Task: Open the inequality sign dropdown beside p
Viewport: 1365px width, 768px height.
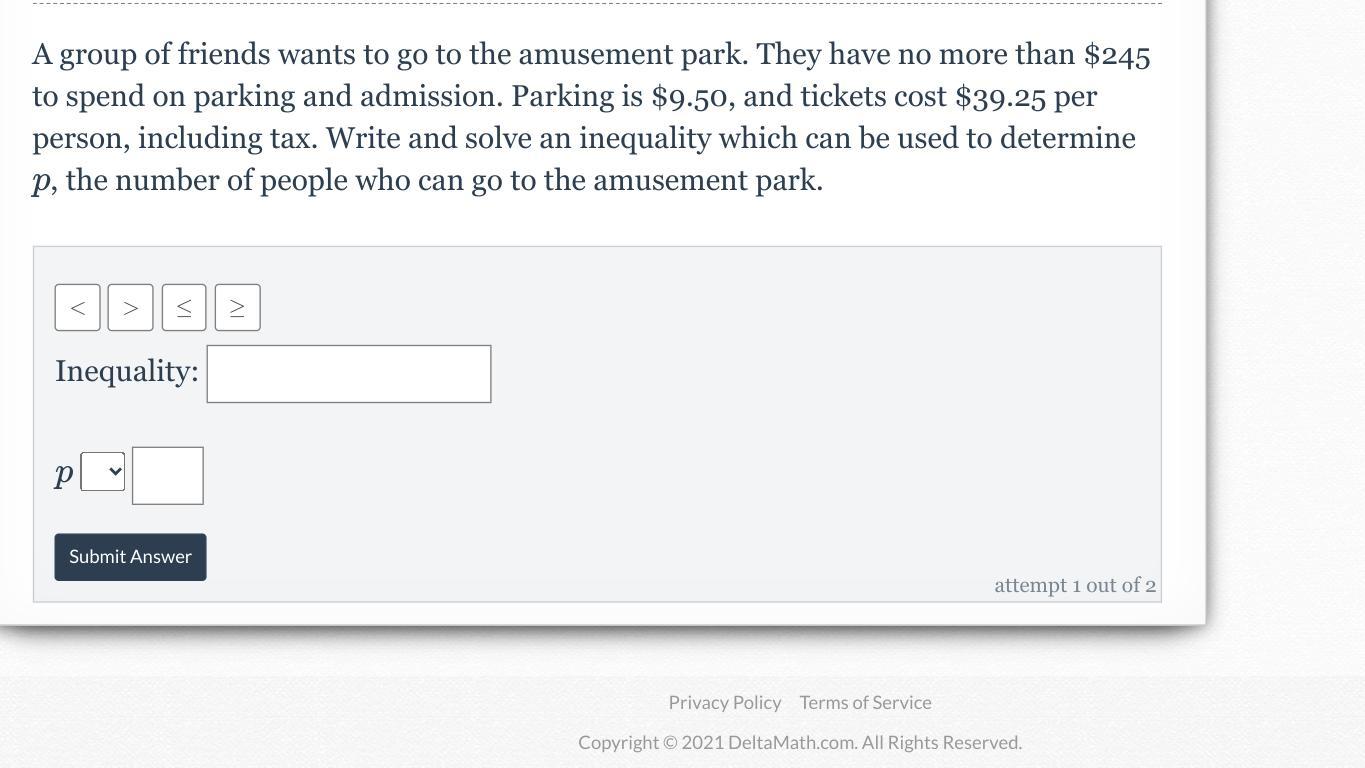Action: [x=103, y=472]
